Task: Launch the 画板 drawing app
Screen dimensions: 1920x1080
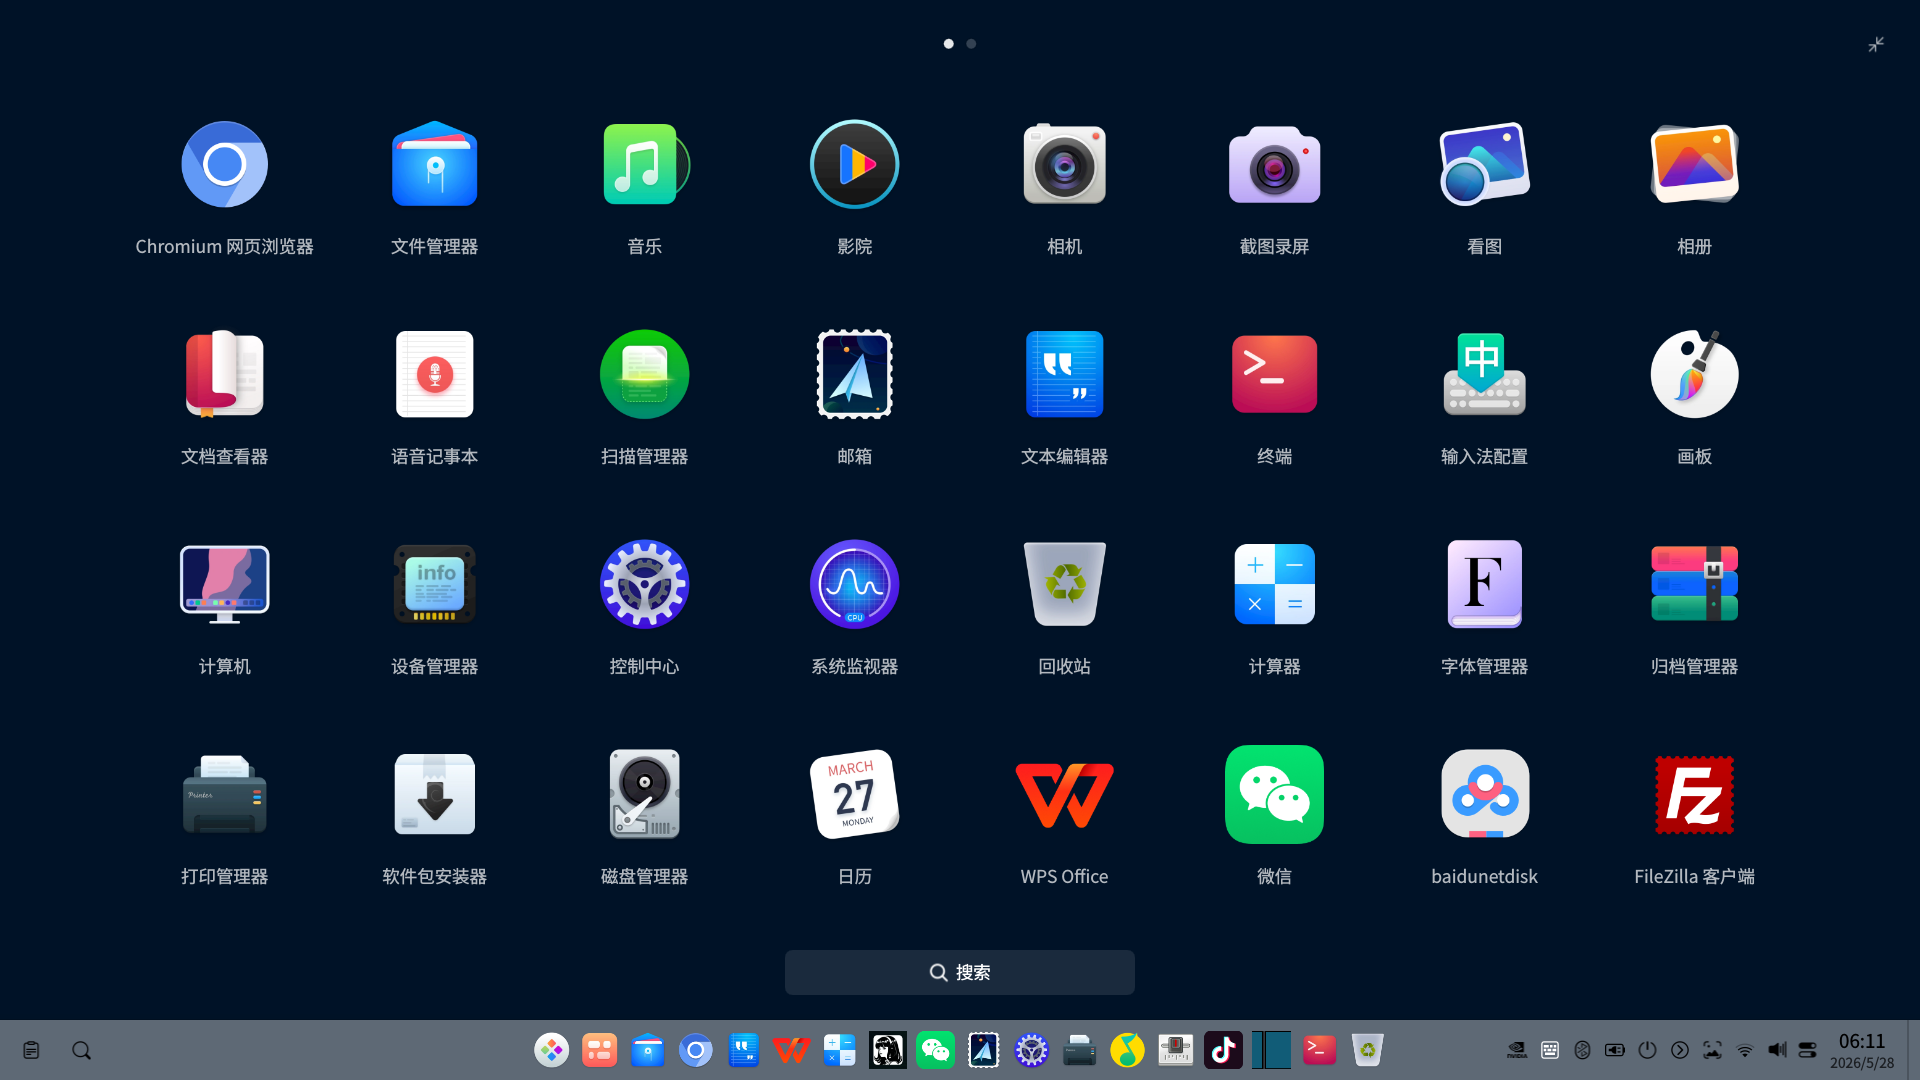Action: coord(1694,375)
